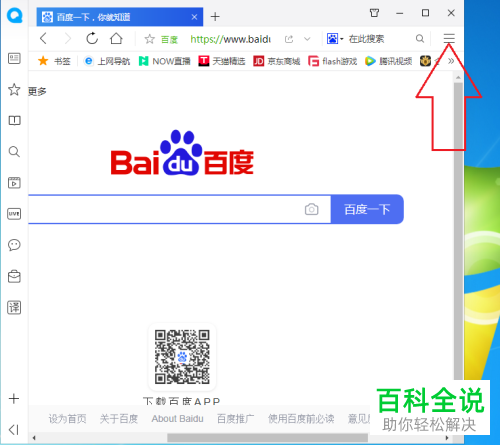Screen dimensions: 500x445
Task: Maximize the browser window
Action: tap(425, 13)
